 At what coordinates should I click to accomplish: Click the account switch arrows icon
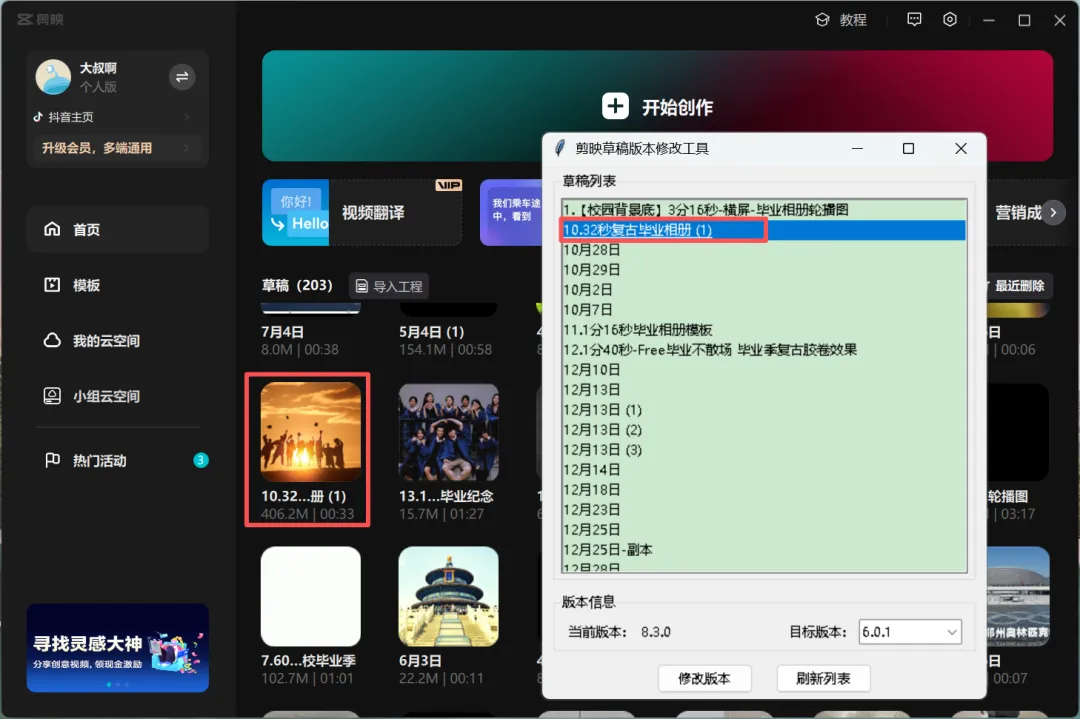182,76
